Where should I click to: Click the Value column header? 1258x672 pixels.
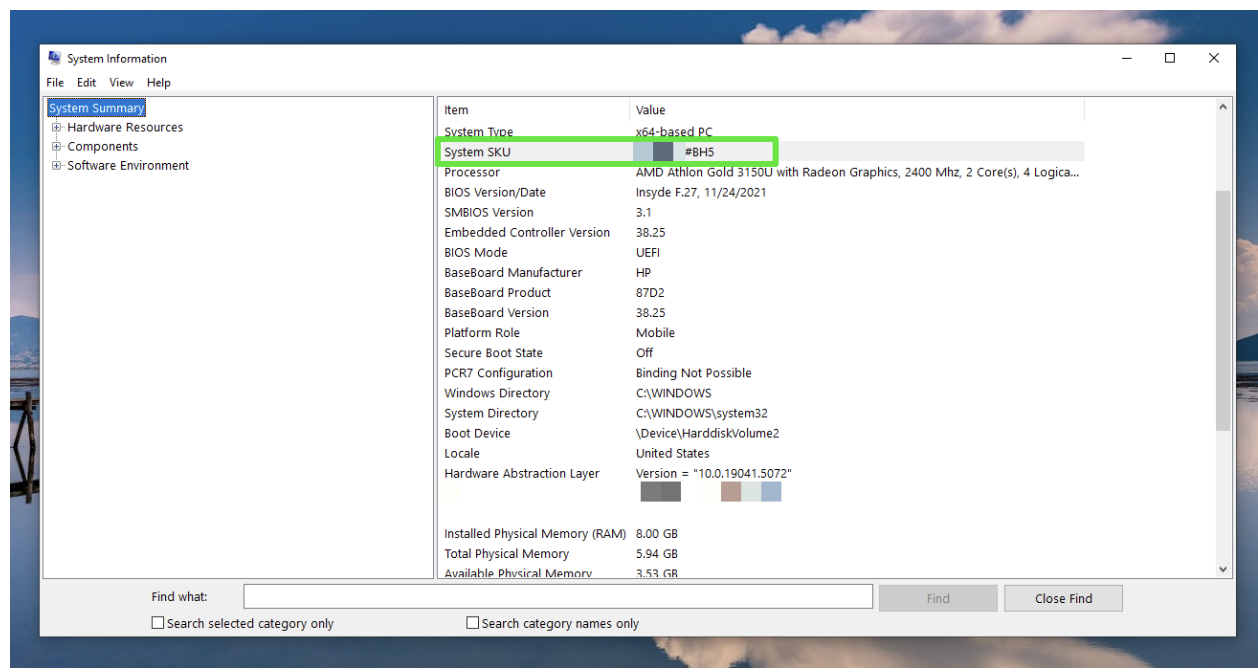660,110
